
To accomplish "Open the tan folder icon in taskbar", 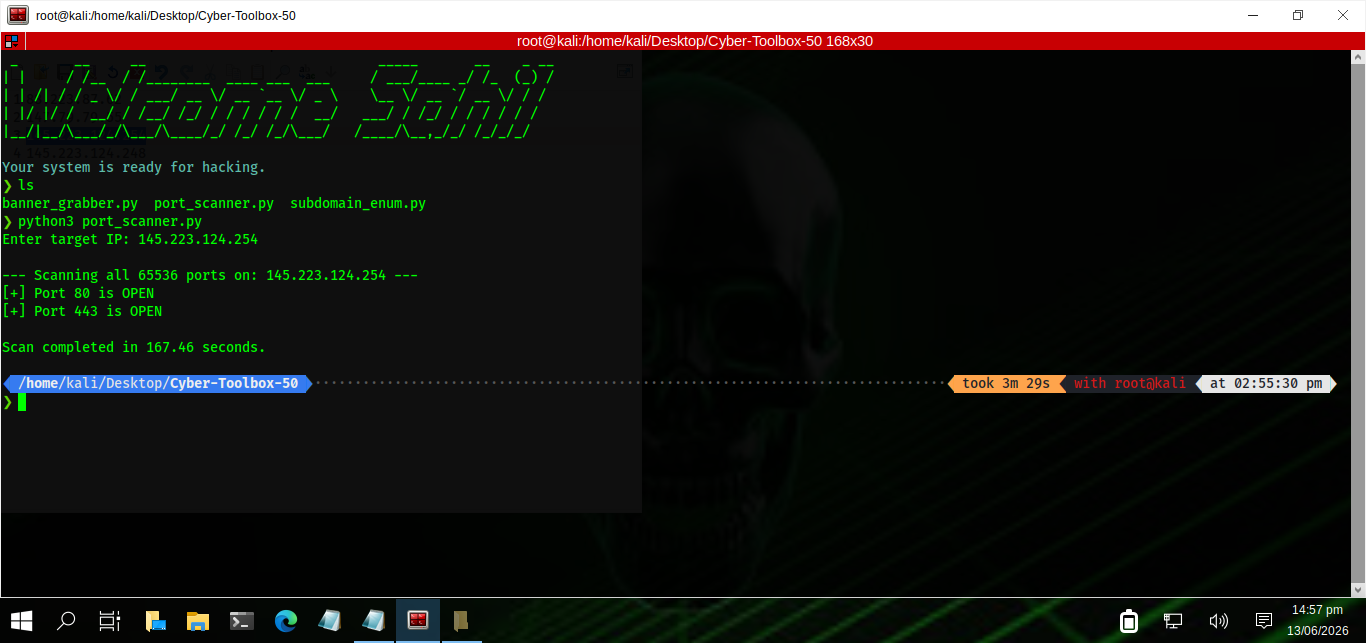I will (x=461, y=621).
